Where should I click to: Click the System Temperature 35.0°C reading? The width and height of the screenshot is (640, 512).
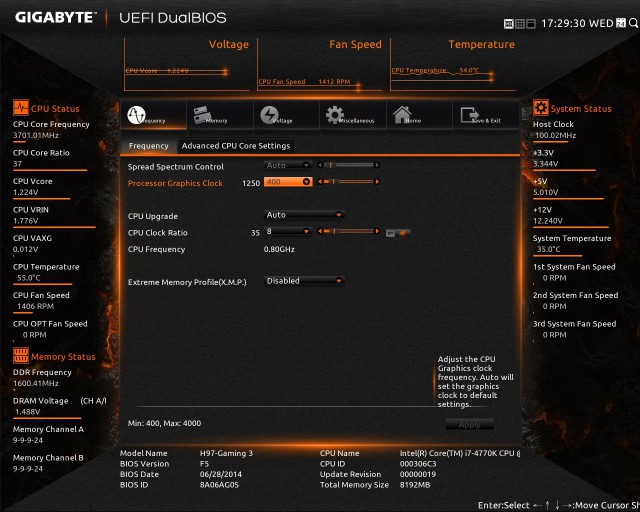[549, 249]
